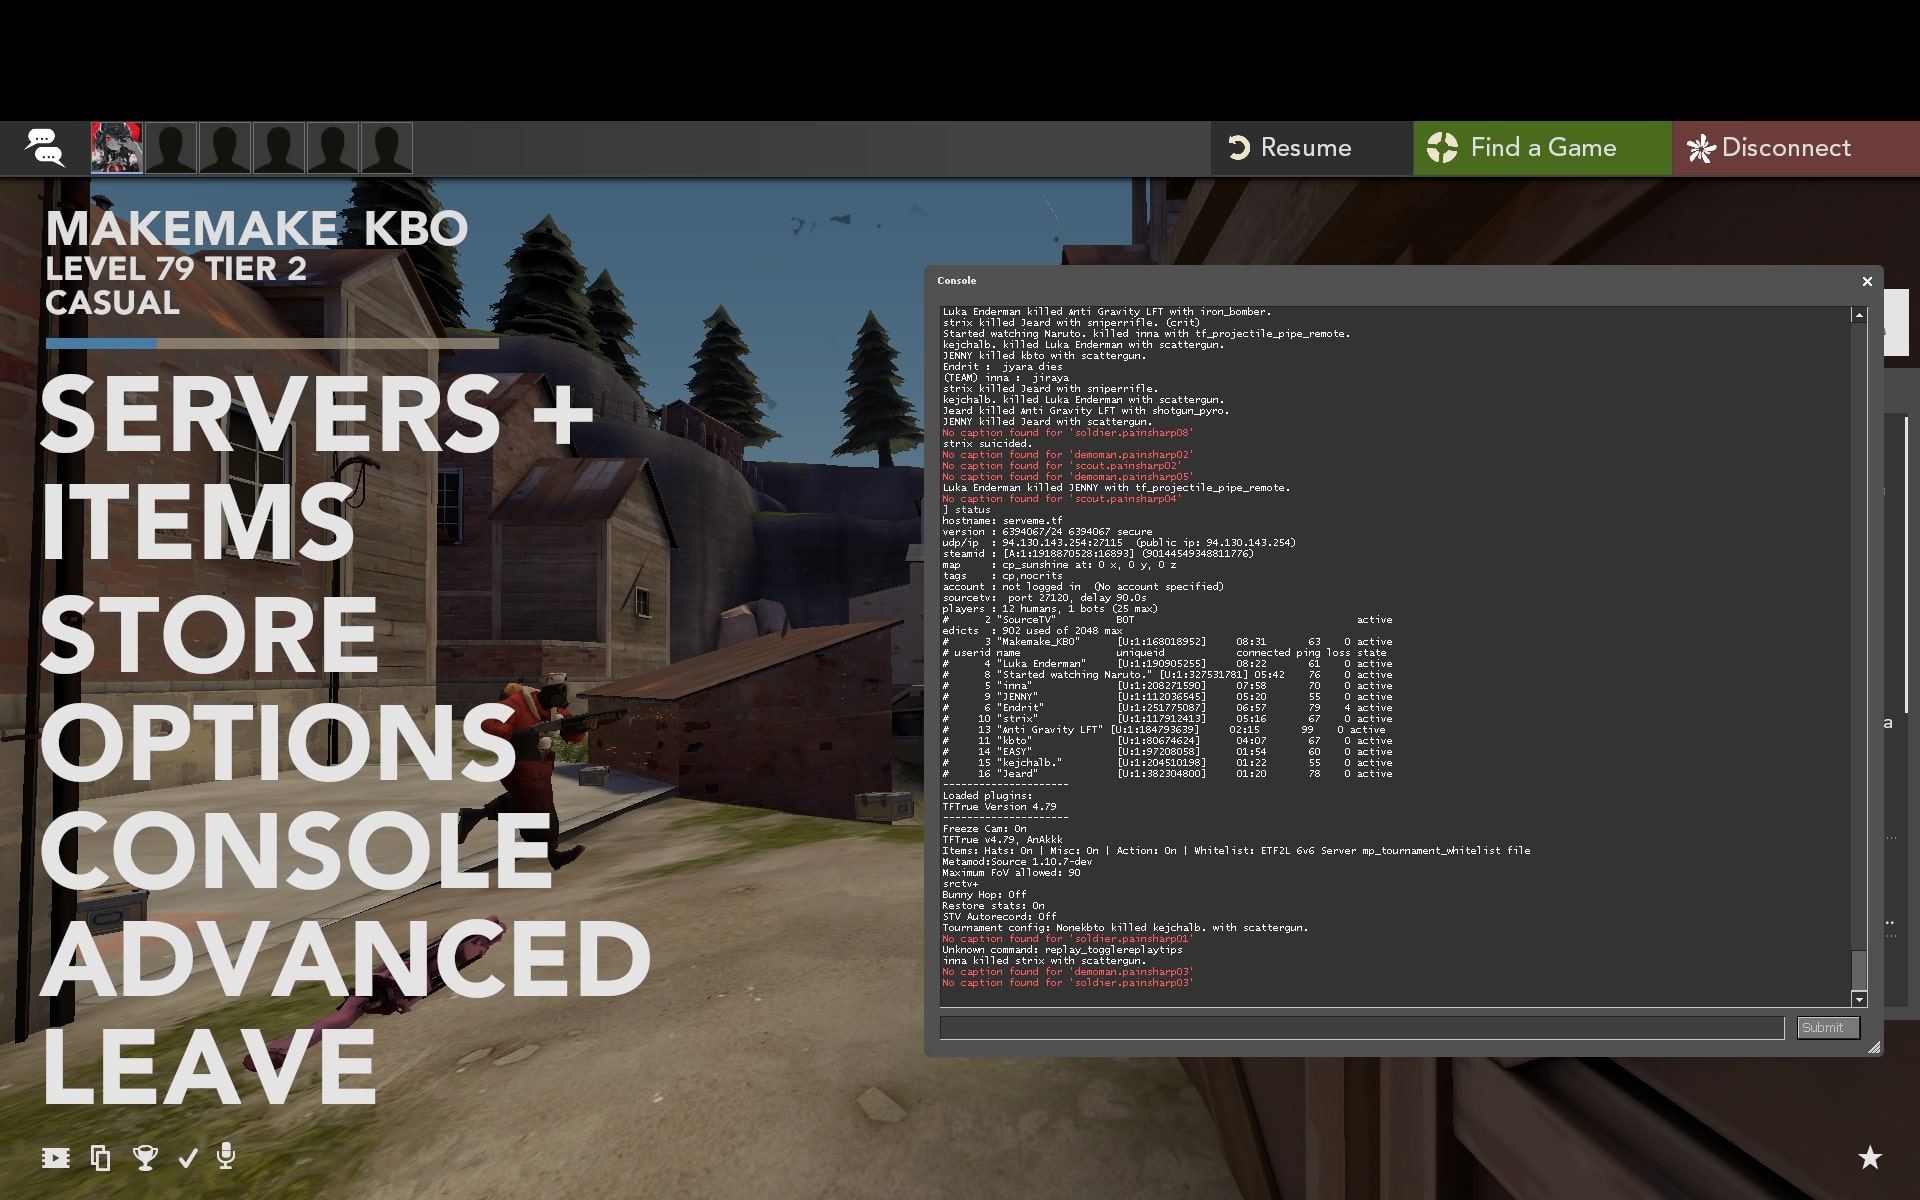Close the Console window

(x=1866, y=282)
